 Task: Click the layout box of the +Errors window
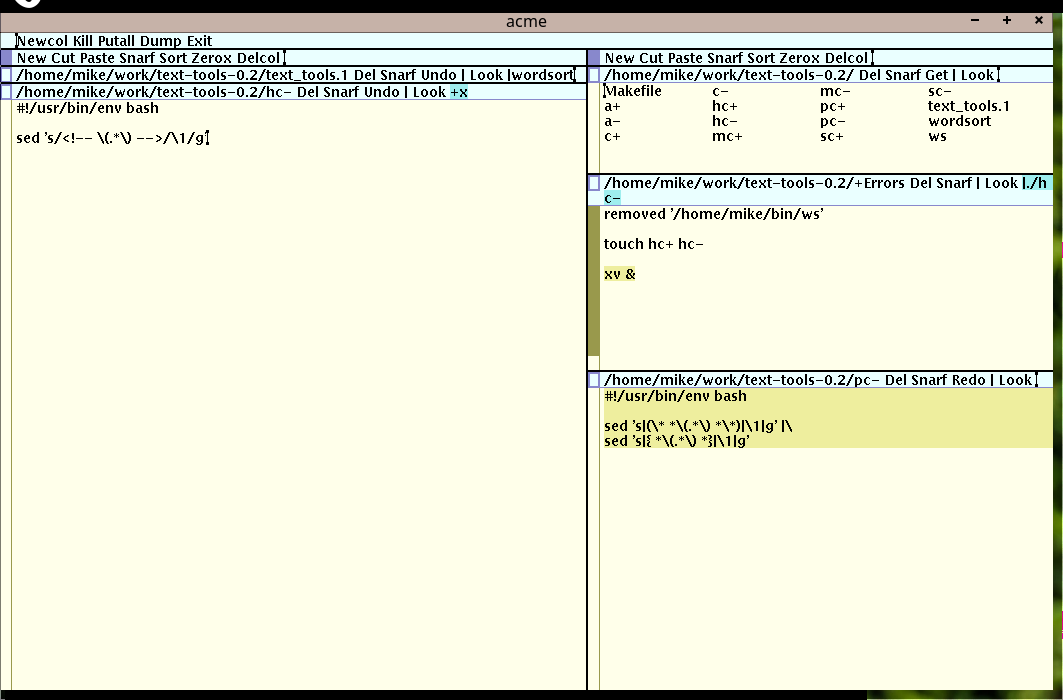[594, 183]
